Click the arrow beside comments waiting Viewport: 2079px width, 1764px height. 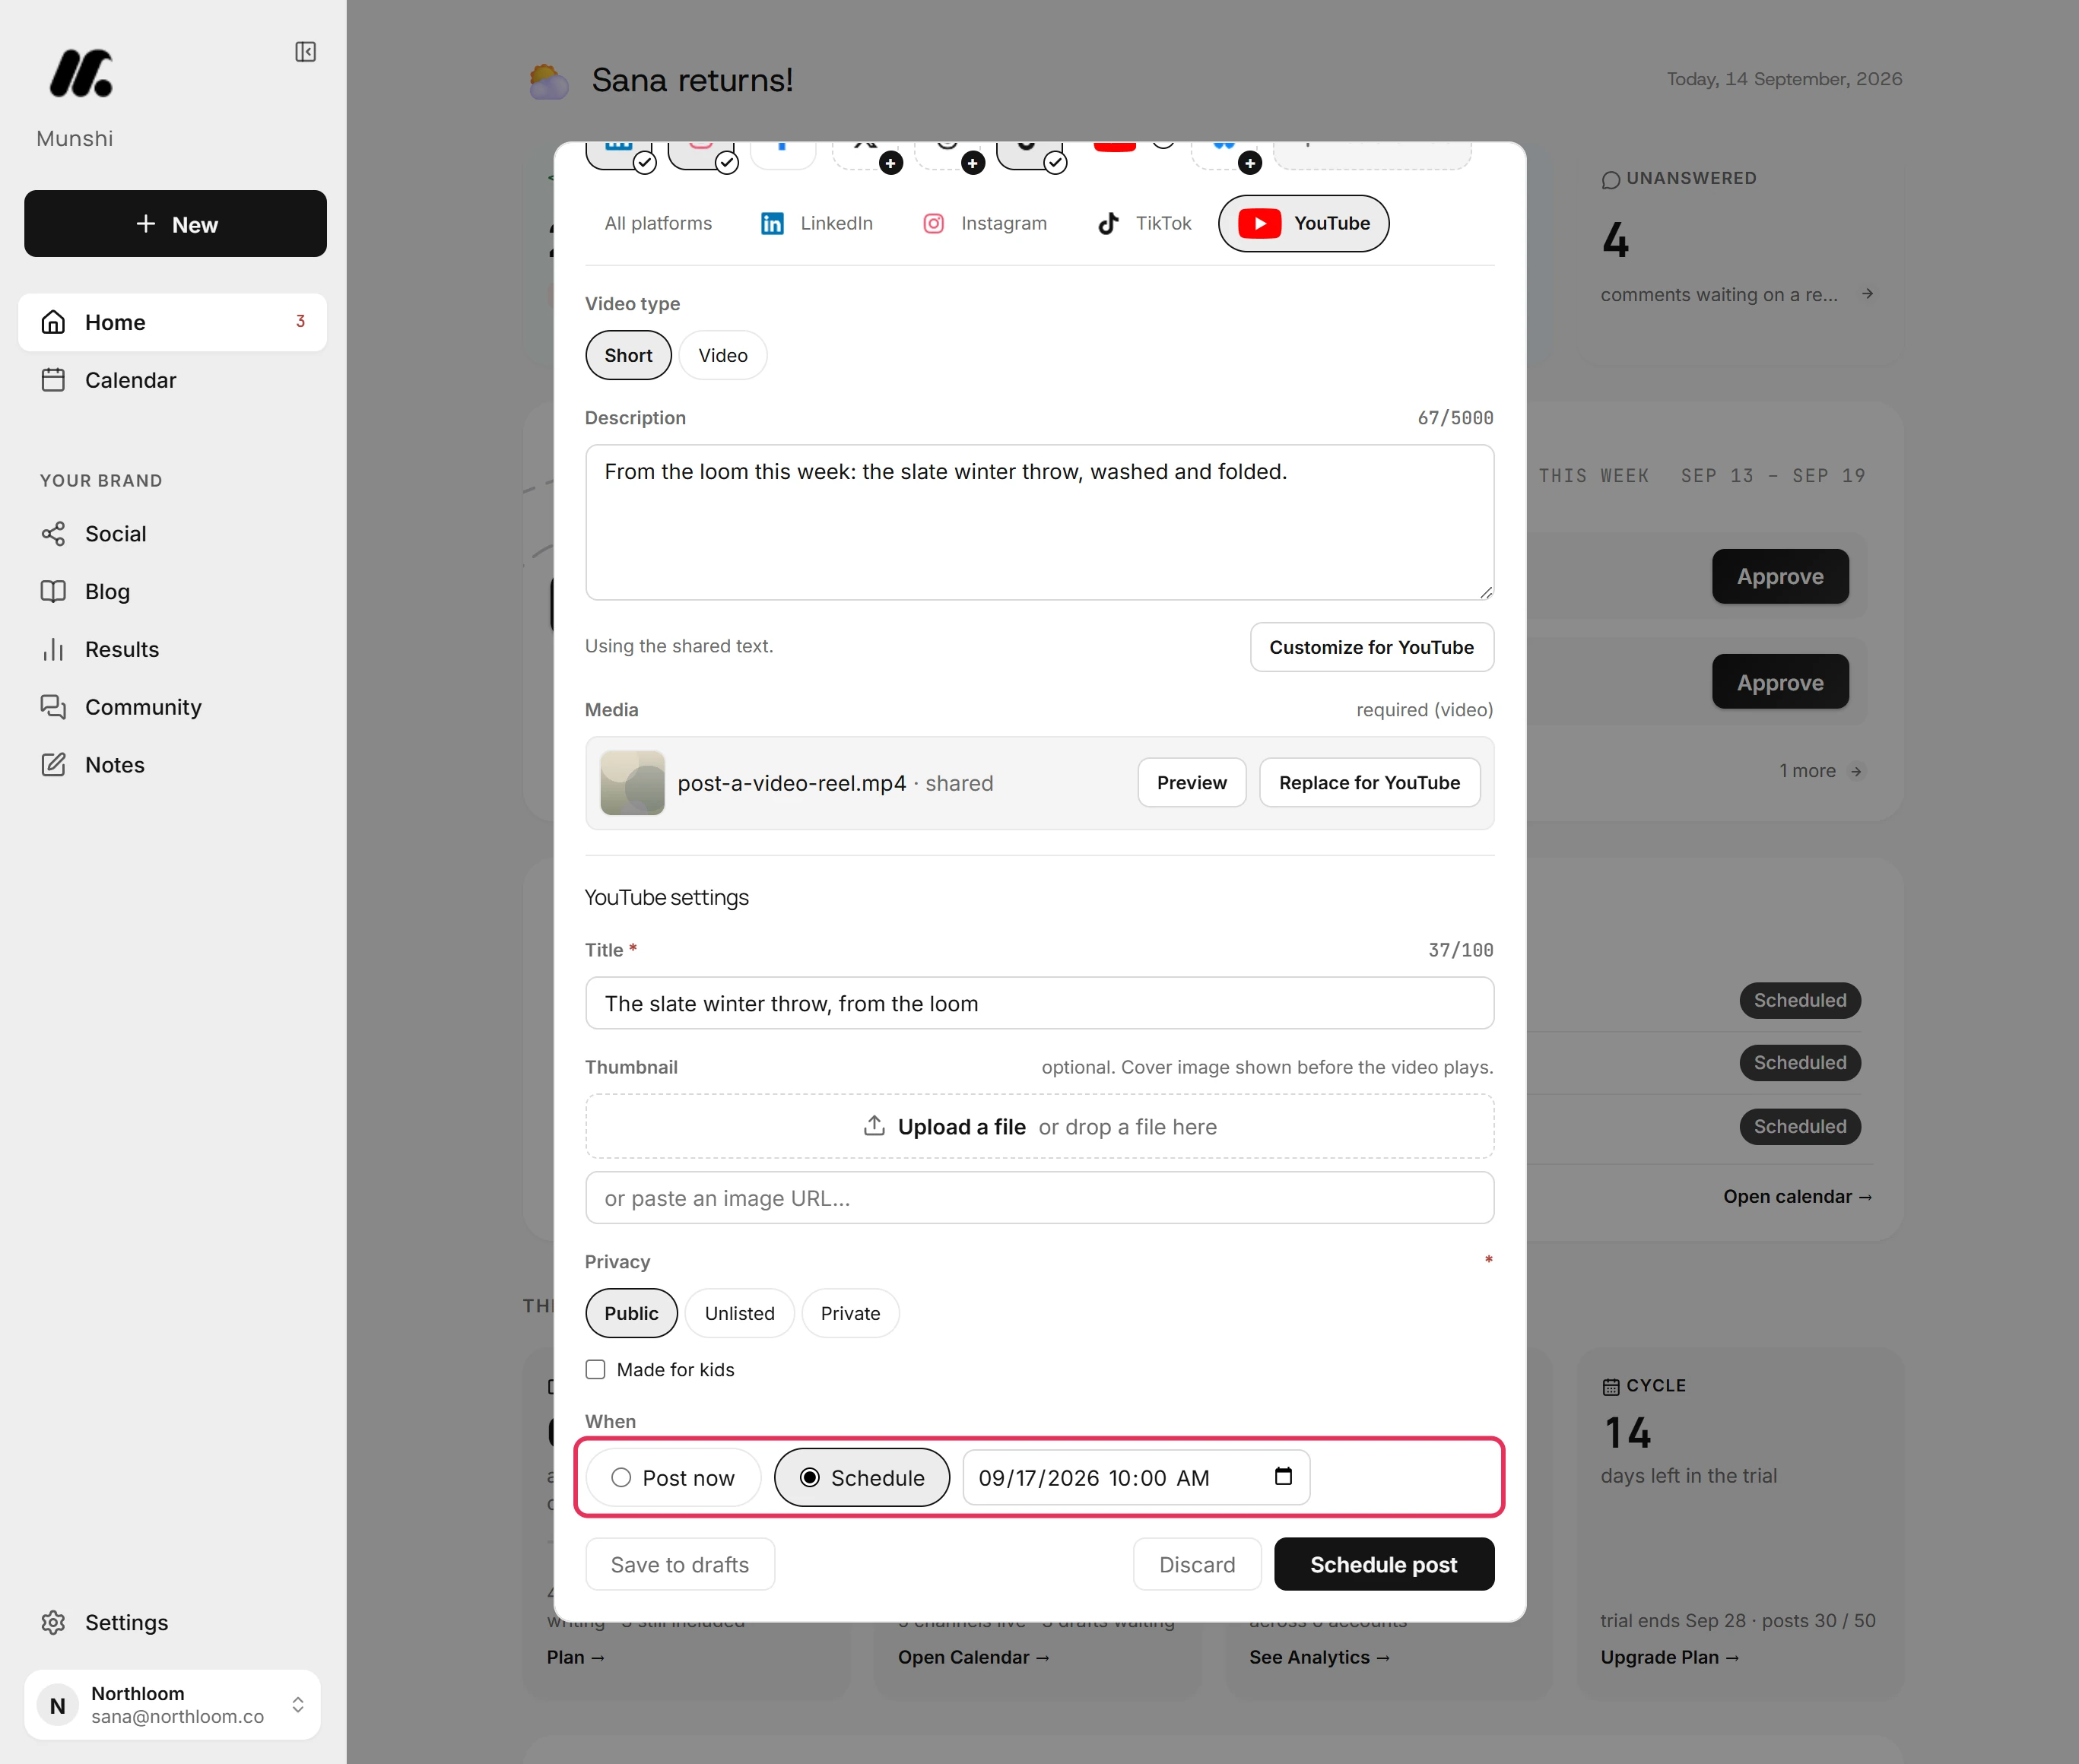(1867, 294)
